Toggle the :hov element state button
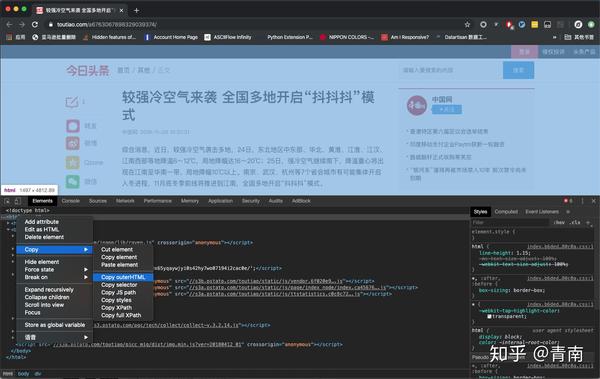 (x=559, y=222)
